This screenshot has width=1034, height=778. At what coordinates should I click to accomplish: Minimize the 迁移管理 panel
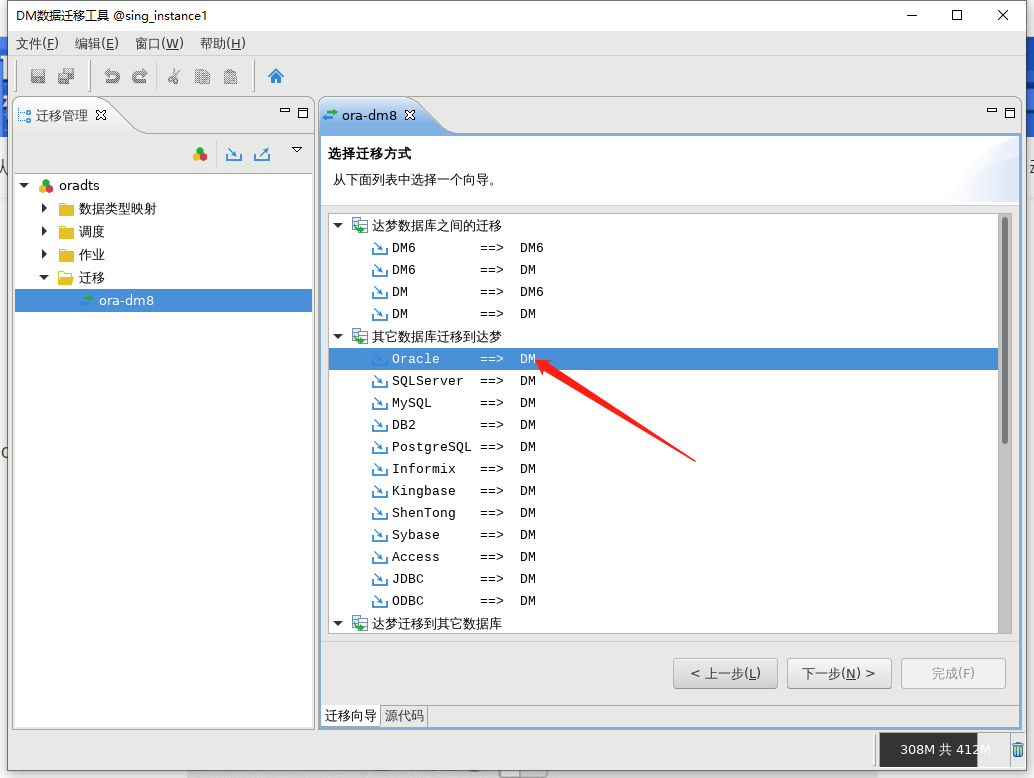coord(285,111)
